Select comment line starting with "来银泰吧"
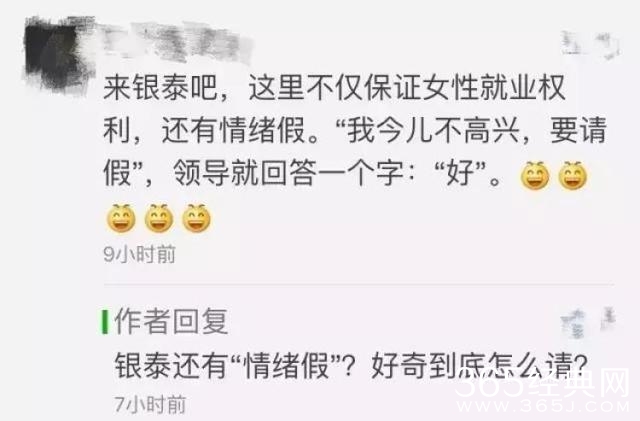Viewport: 640px width, 421px height. tap(334, 87)
